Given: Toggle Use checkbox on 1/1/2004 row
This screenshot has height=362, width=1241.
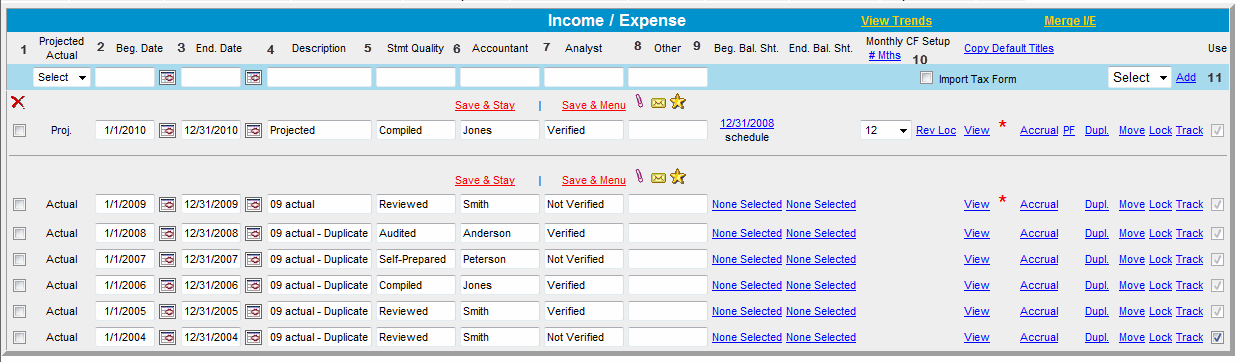Looking at the screenshot, I should pyautogui.click(x=1217, y=337).
